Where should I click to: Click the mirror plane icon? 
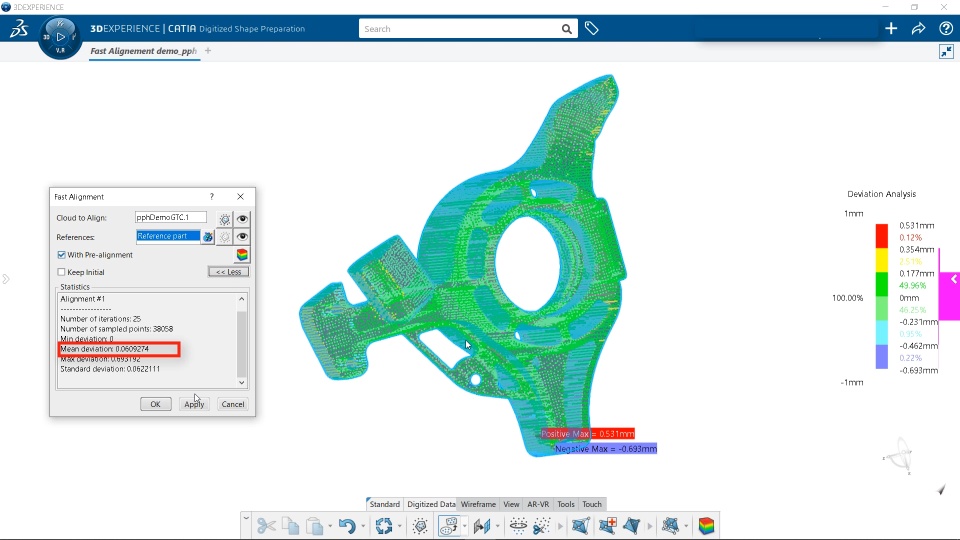[482, 525]
